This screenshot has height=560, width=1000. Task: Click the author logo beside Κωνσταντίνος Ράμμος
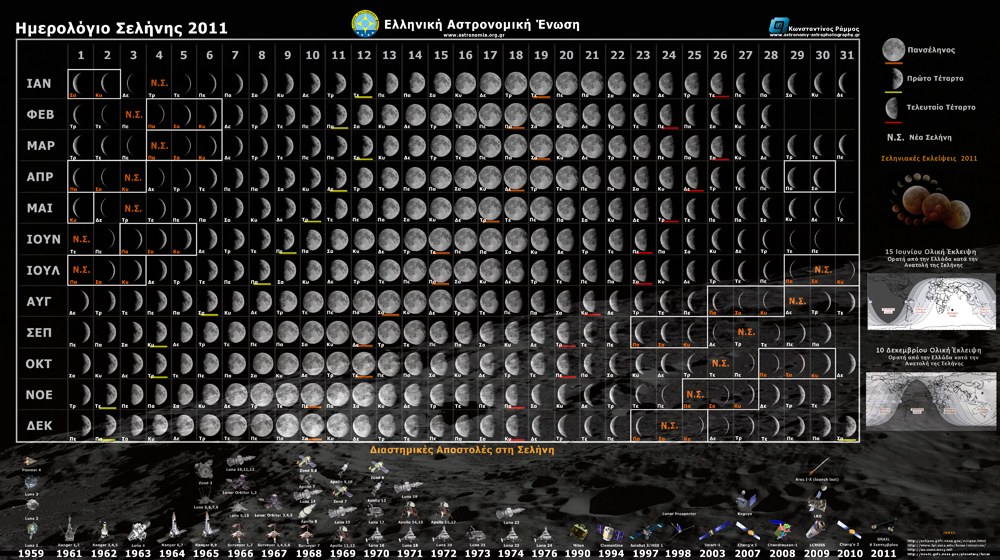778,26
